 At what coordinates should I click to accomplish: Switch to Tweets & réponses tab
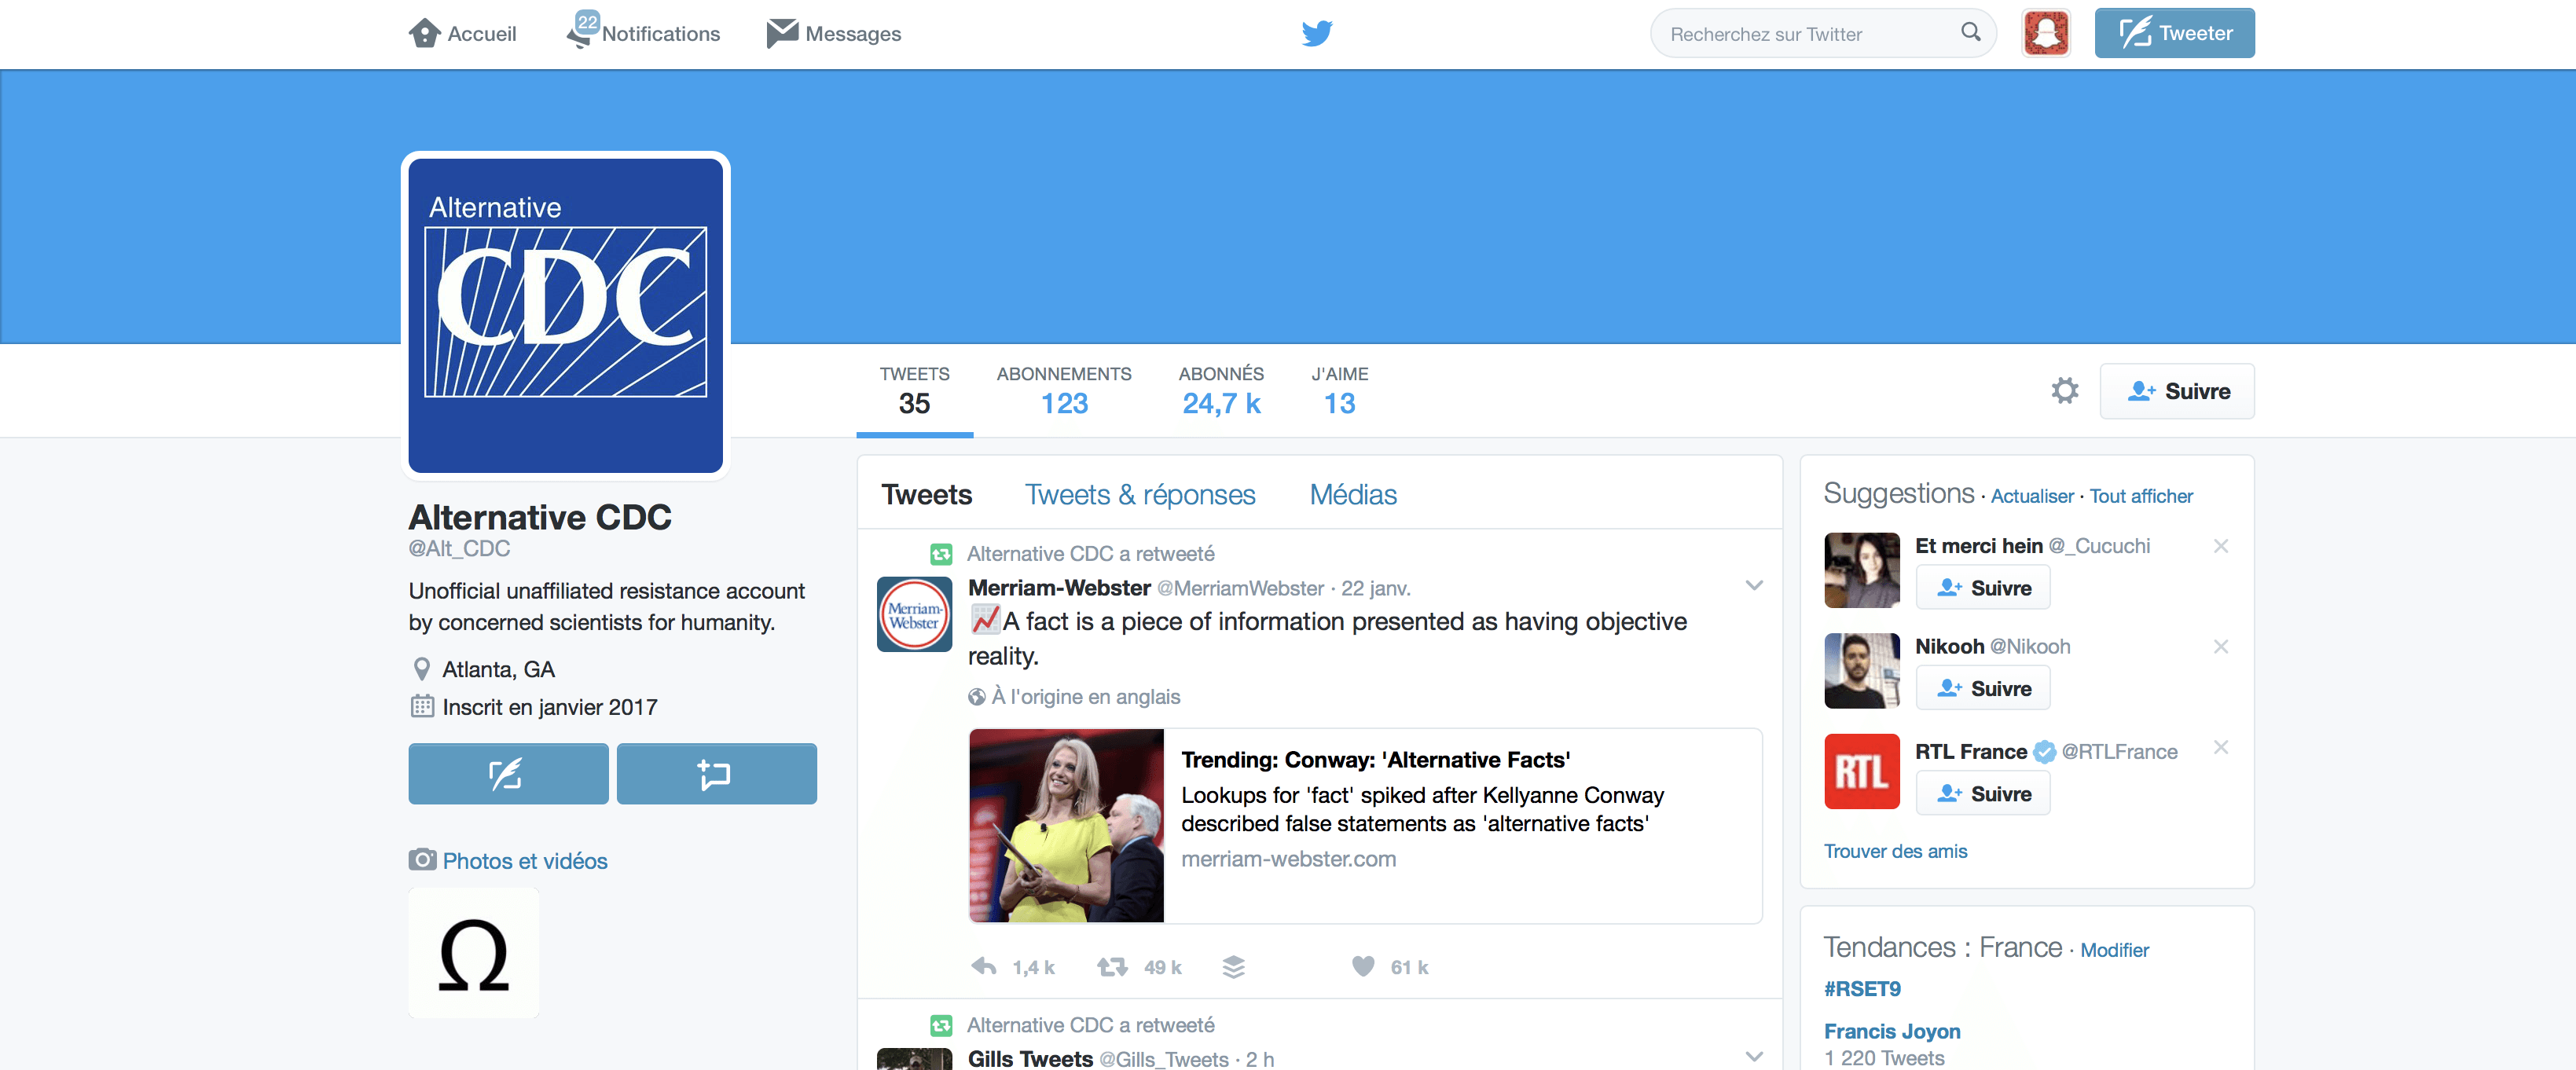1140,495
